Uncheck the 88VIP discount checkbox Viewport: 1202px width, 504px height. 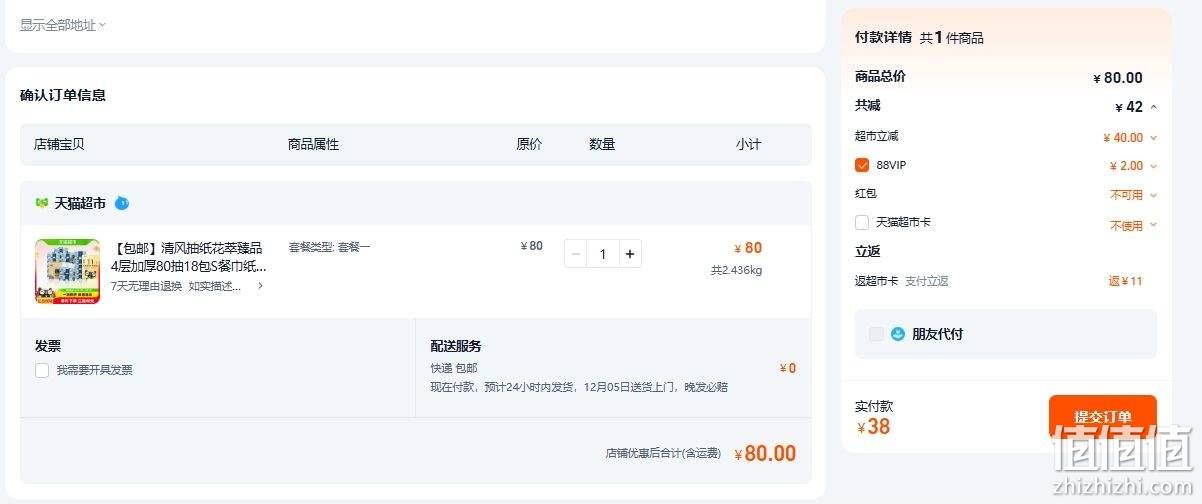862,165
